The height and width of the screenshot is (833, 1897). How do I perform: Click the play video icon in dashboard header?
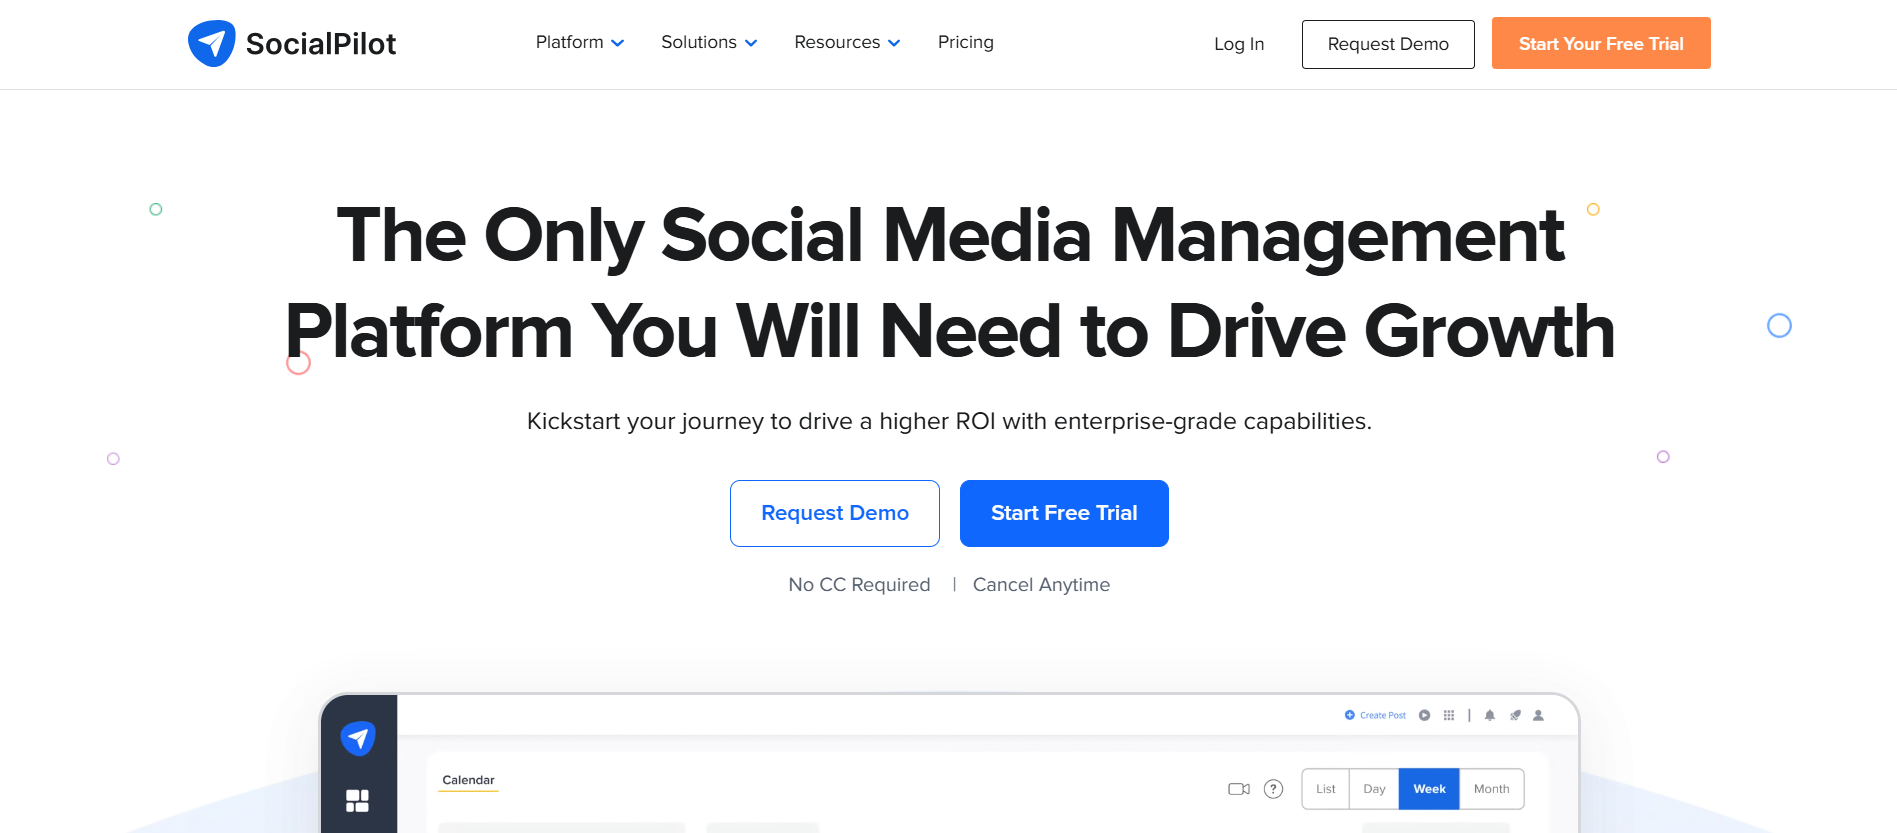1425,715
